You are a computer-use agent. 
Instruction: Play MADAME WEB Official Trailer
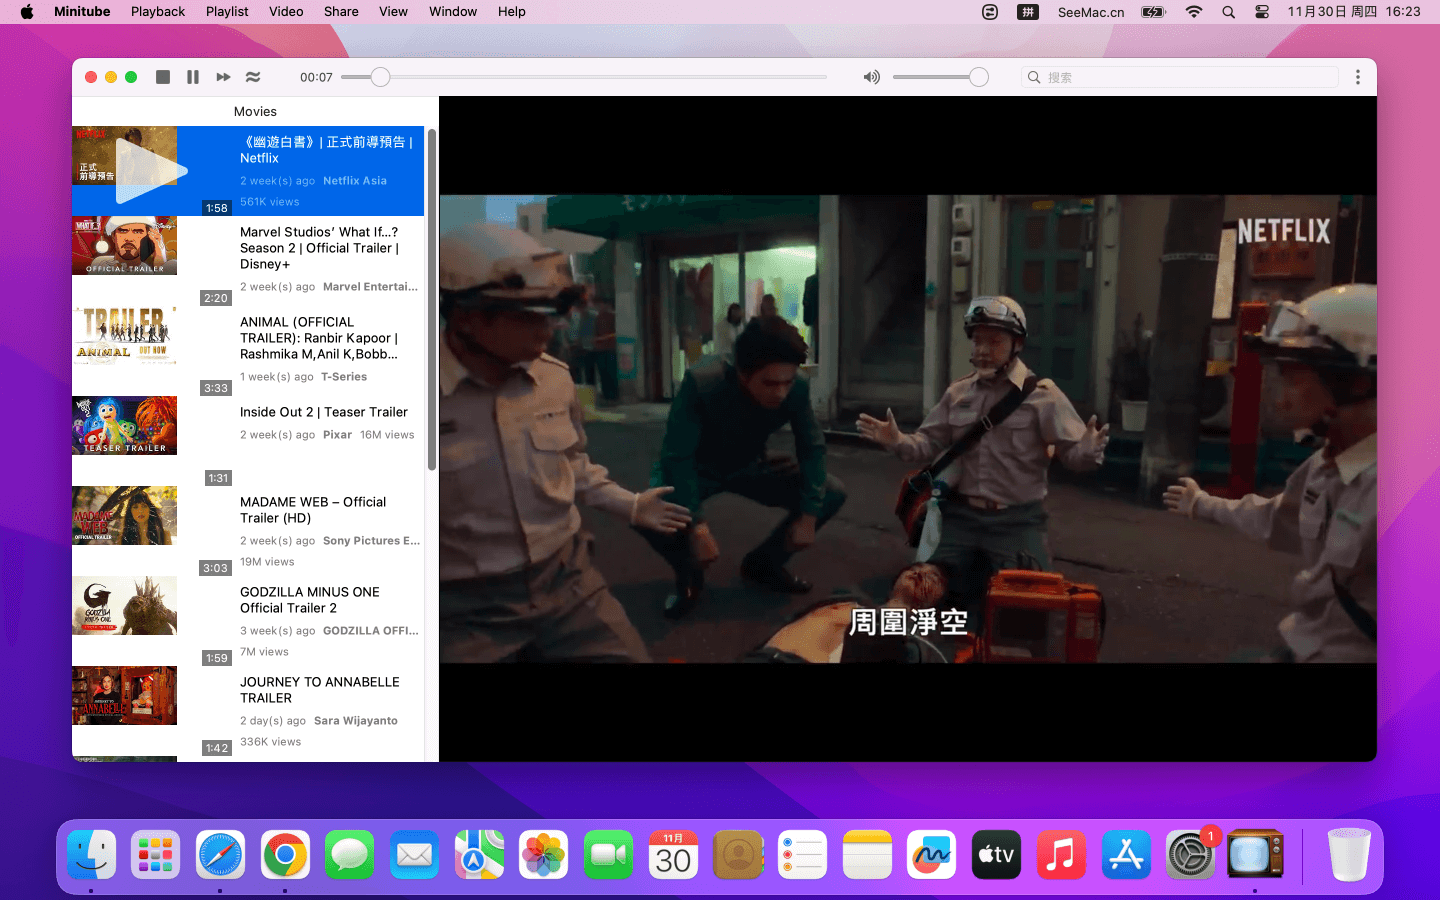pyautogui.click(x=313, y=510)
